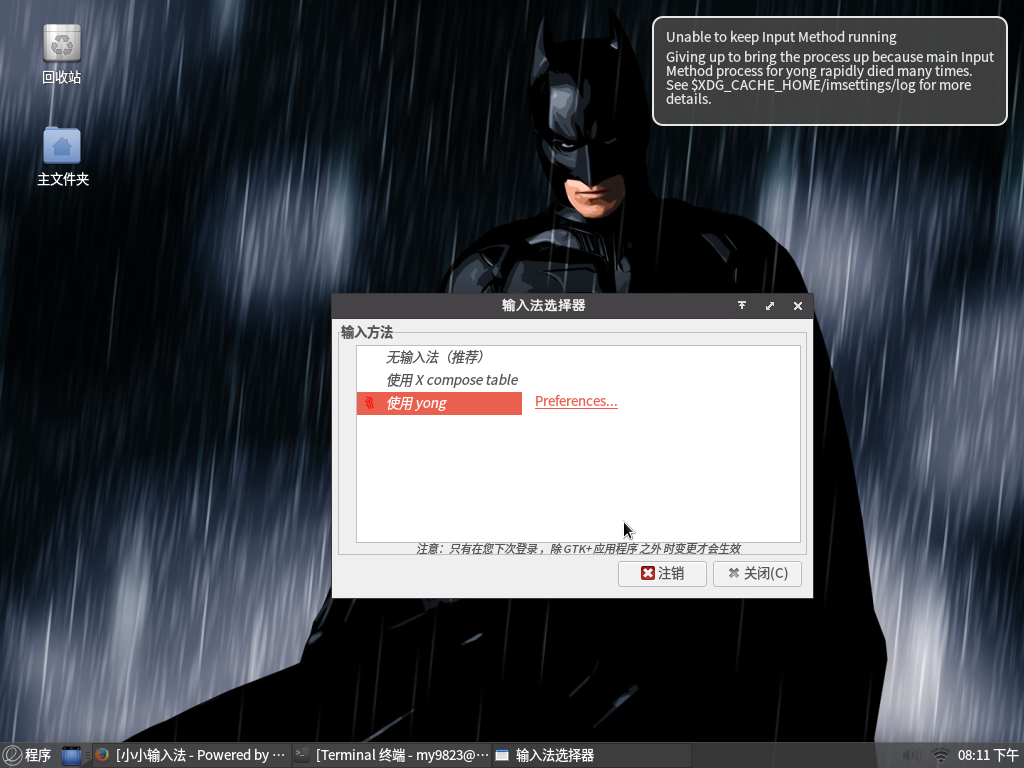
Task: Click the 注意：只有在您下次登录 note text
Action: pos(579,549)
